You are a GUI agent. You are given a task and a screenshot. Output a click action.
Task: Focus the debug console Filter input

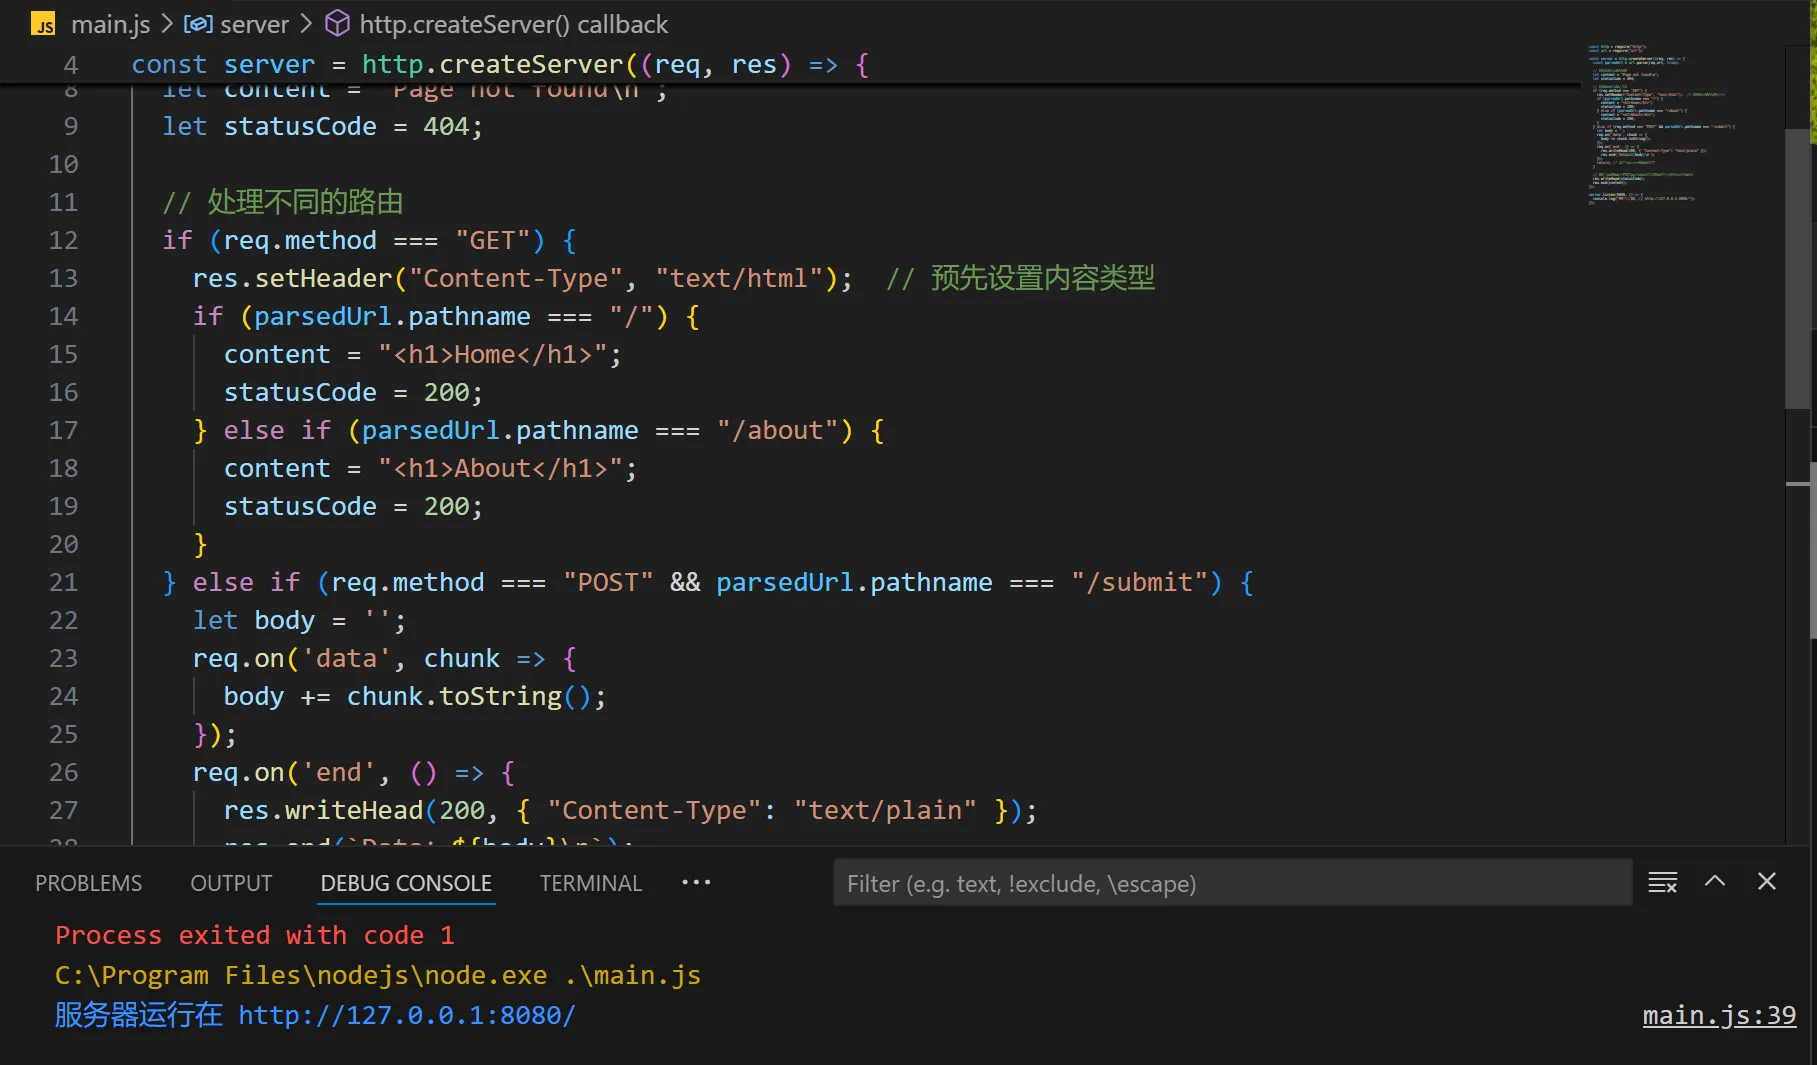(1232, 883)
